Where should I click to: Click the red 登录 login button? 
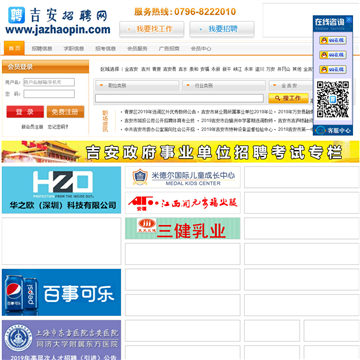point(25,112)
